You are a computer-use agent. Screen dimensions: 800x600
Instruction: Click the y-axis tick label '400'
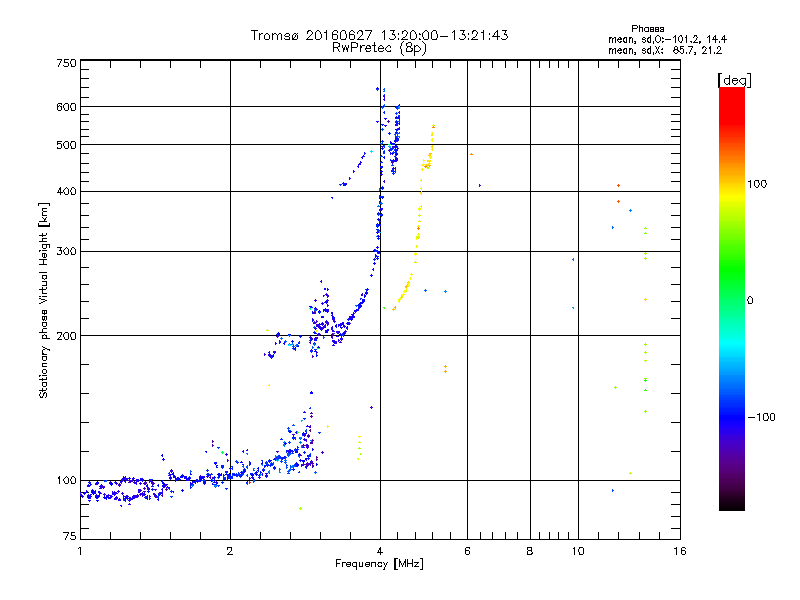pyautogui.click(x=66, y=191)
